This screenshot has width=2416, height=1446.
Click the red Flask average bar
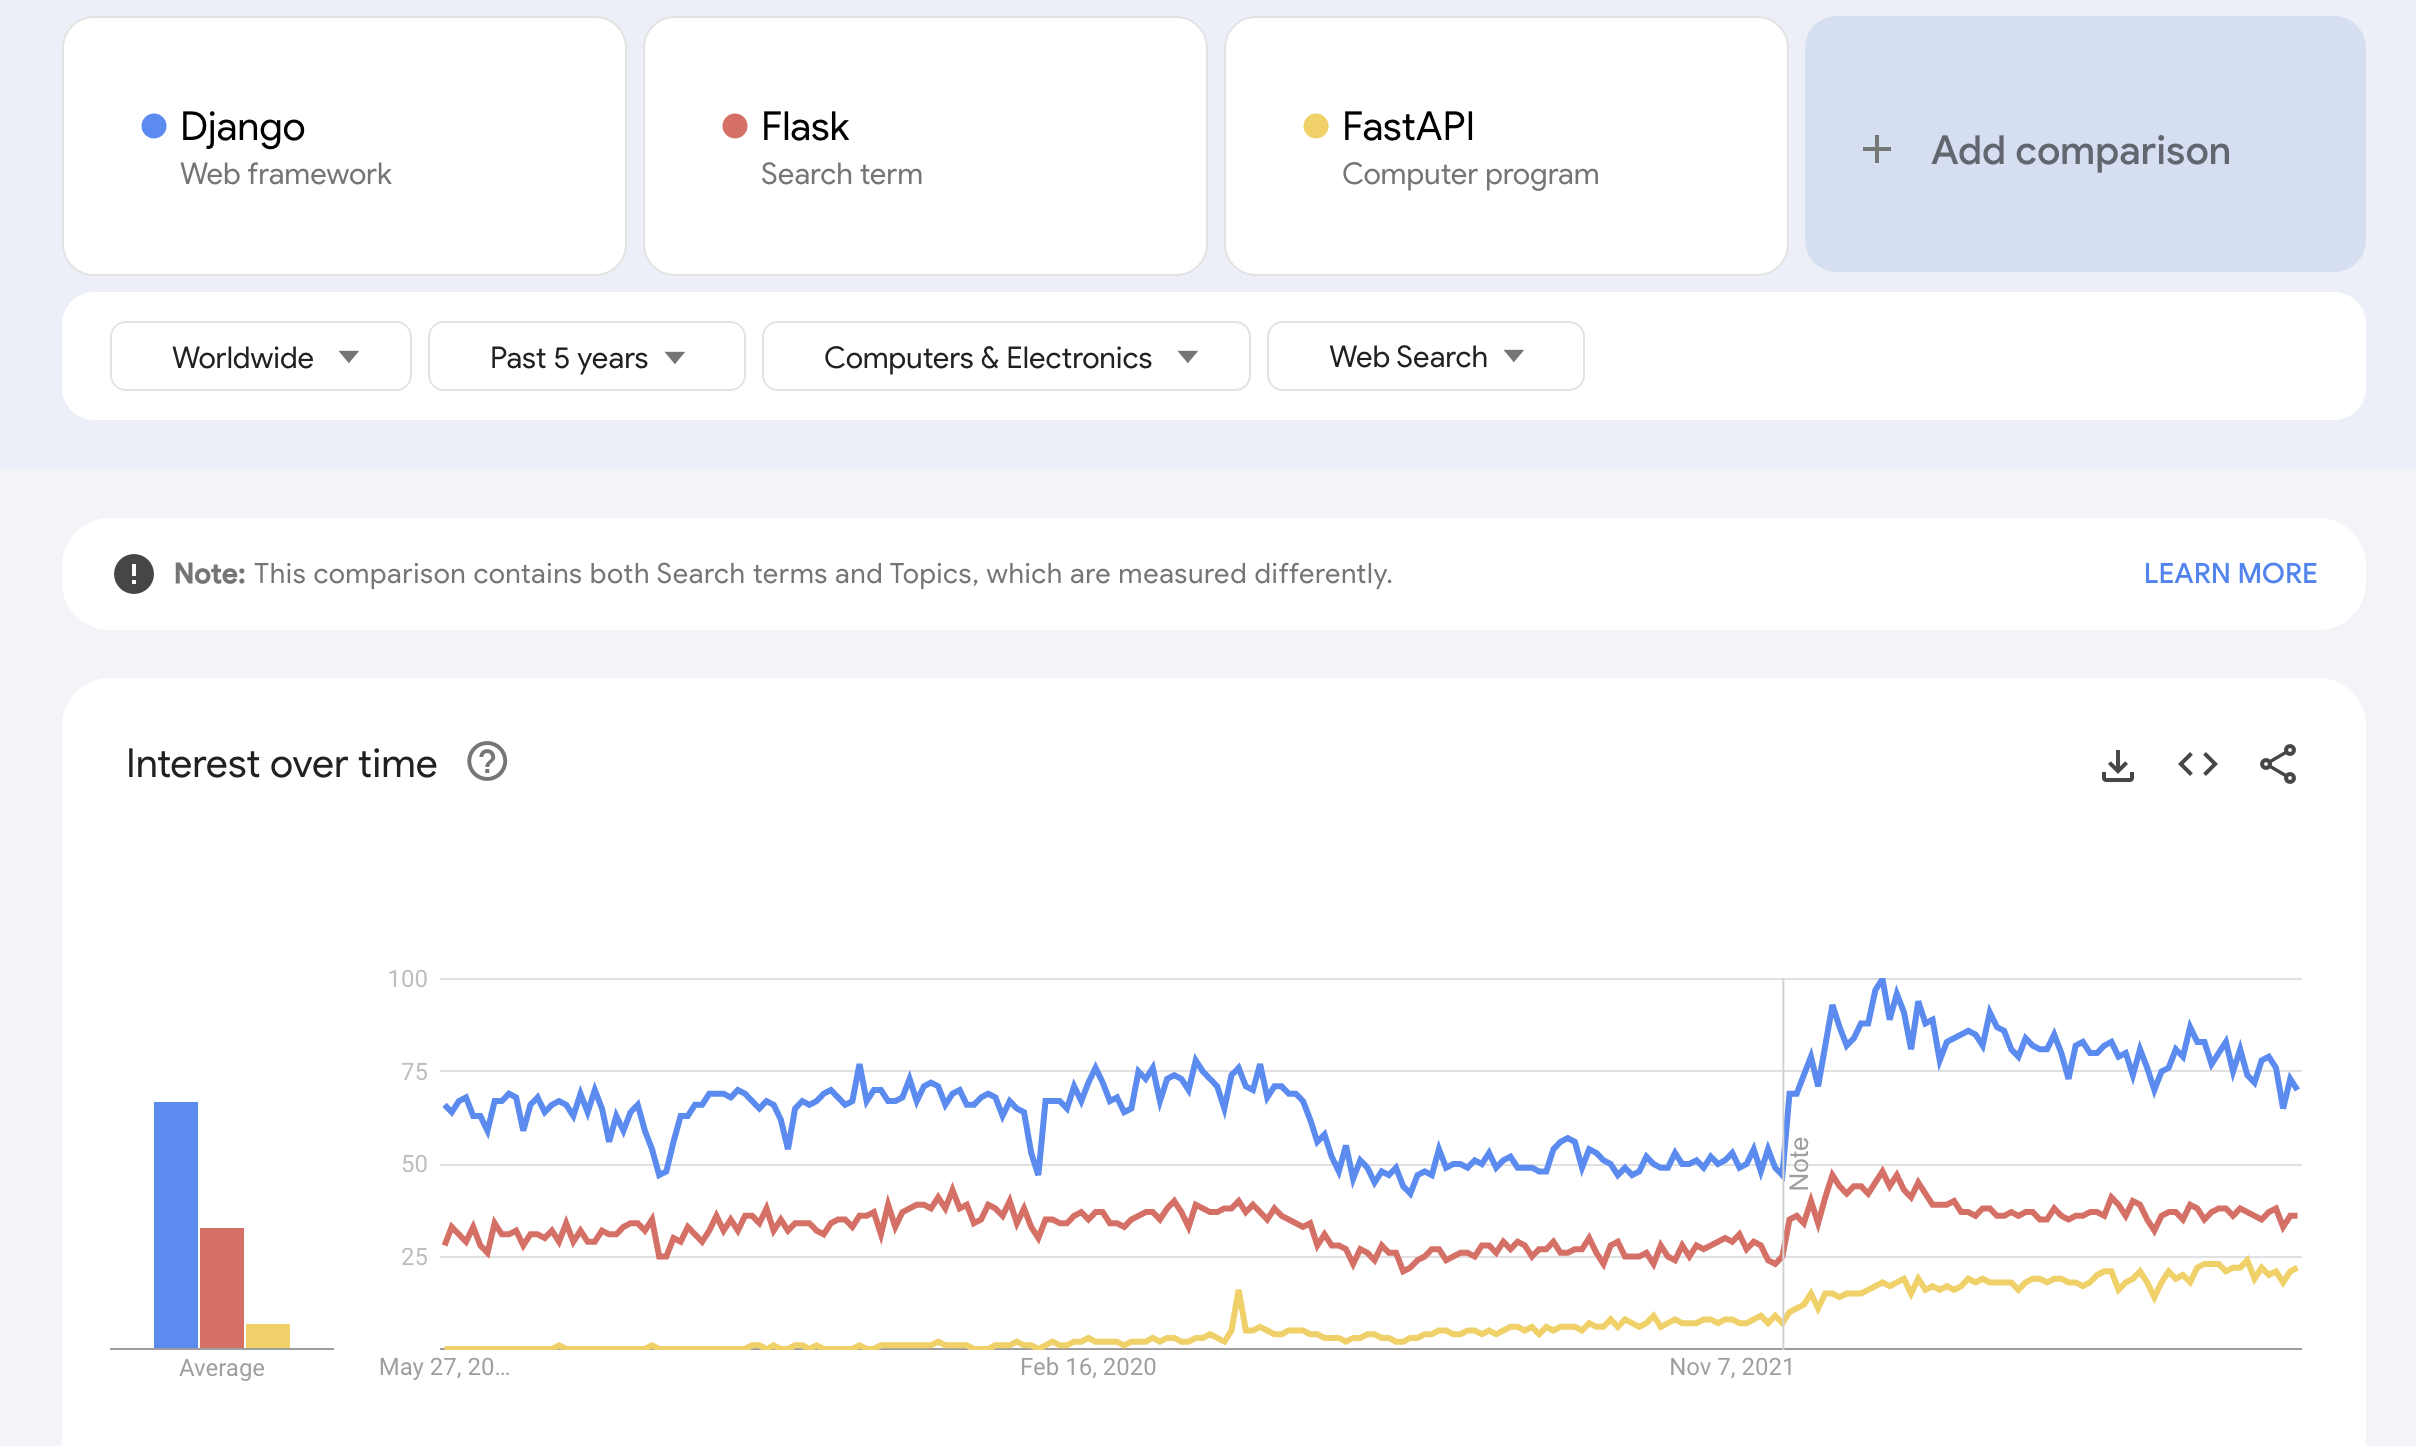point(222,1287)
